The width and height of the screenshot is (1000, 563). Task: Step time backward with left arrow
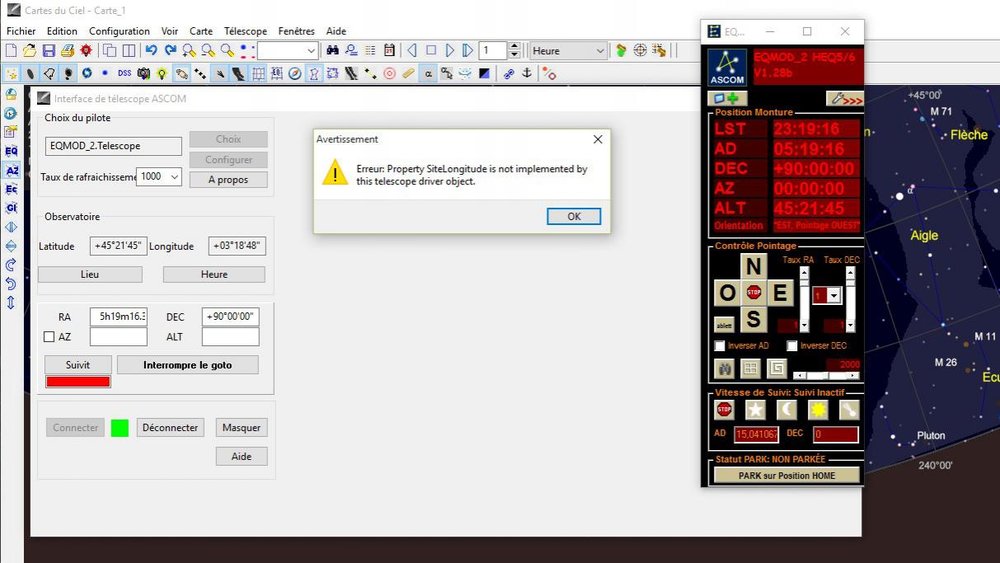412,50
